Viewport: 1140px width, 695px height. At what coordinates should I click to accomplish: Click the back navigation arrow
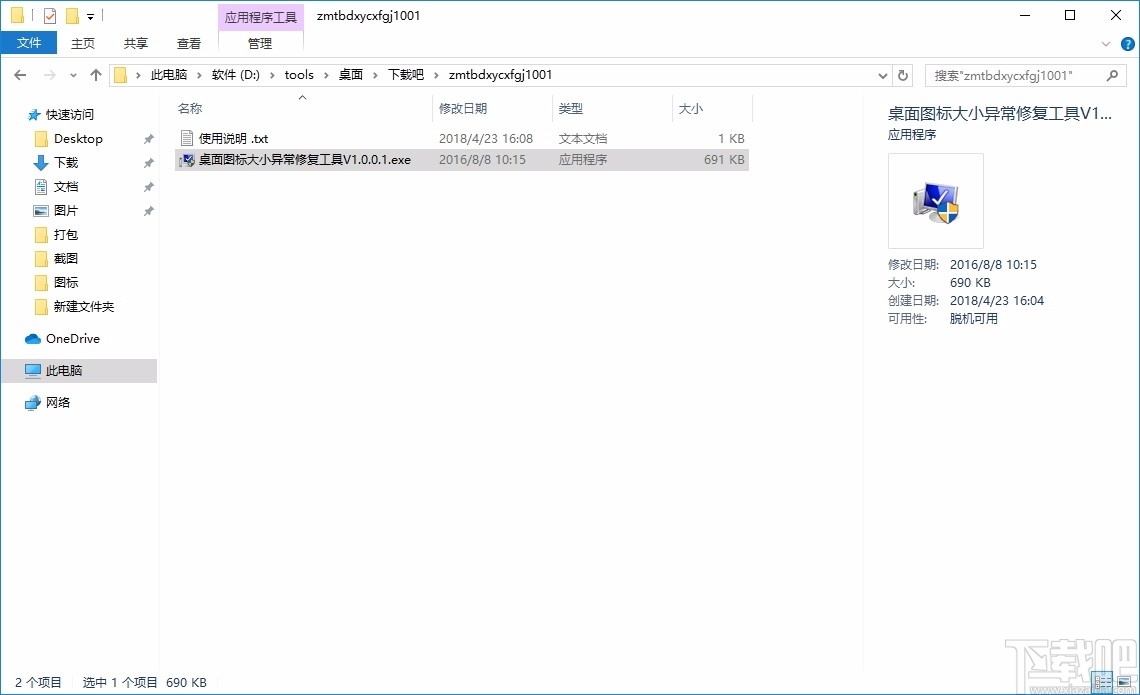[19, 74]
